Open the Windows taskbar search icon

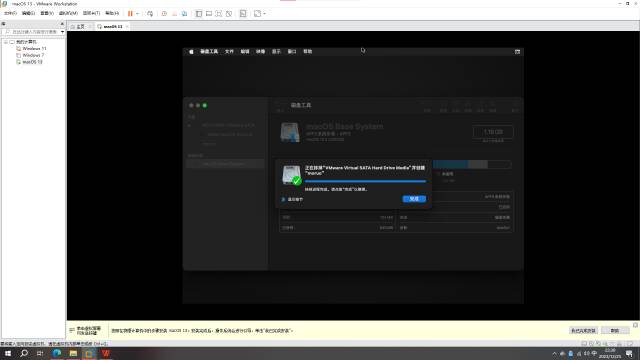point(24,353)
